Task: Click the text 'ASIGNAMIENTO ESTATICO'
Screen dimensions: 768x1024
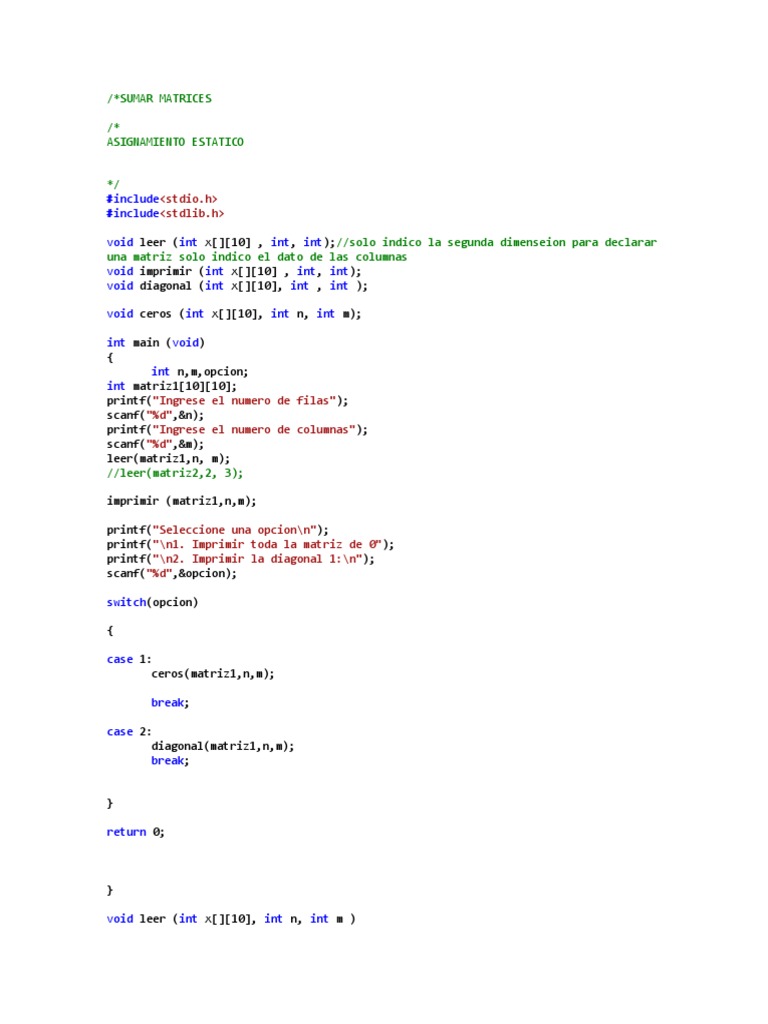Action: click(175, 142)
